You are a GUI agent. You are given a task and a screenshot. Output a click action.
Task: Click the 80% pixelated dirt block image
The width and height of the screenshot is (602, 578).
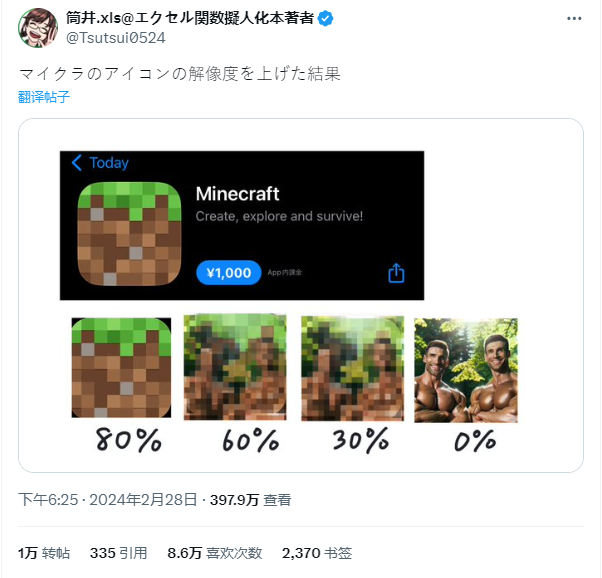pyautogui.click(x=121, y=368)
